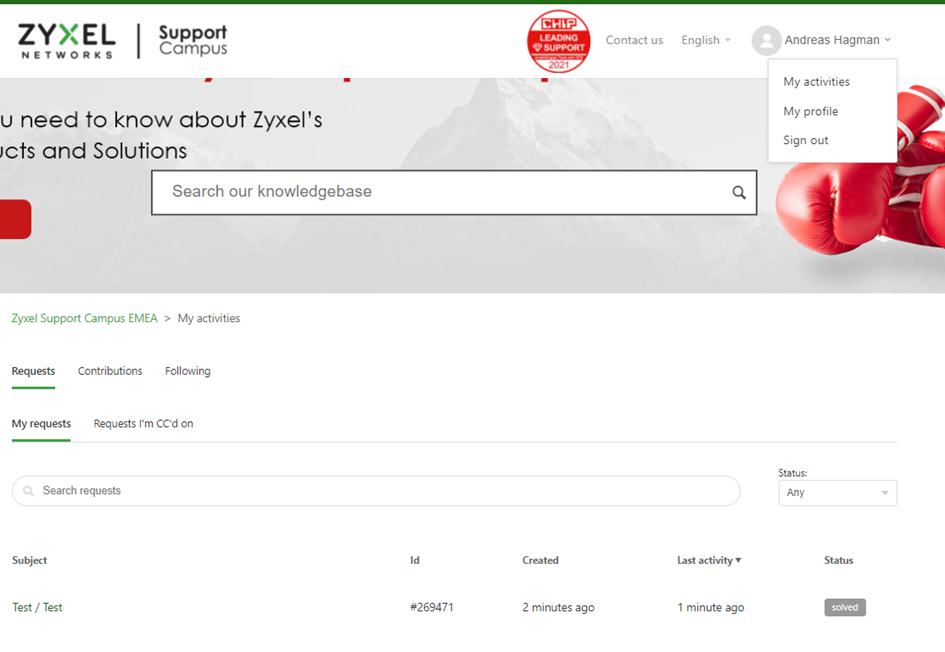Click the CHIP Leading Support 2021 badge
The image size is (945, 652).
pyautogui.click(x=559, y=41)
